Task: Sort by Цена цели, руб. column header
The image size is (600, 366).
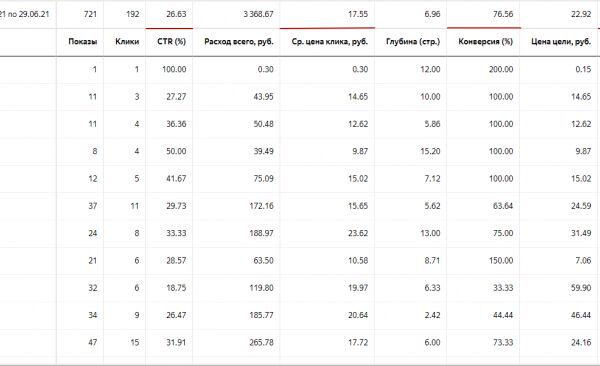Action: pyautogui.click(x=561, y=42)
